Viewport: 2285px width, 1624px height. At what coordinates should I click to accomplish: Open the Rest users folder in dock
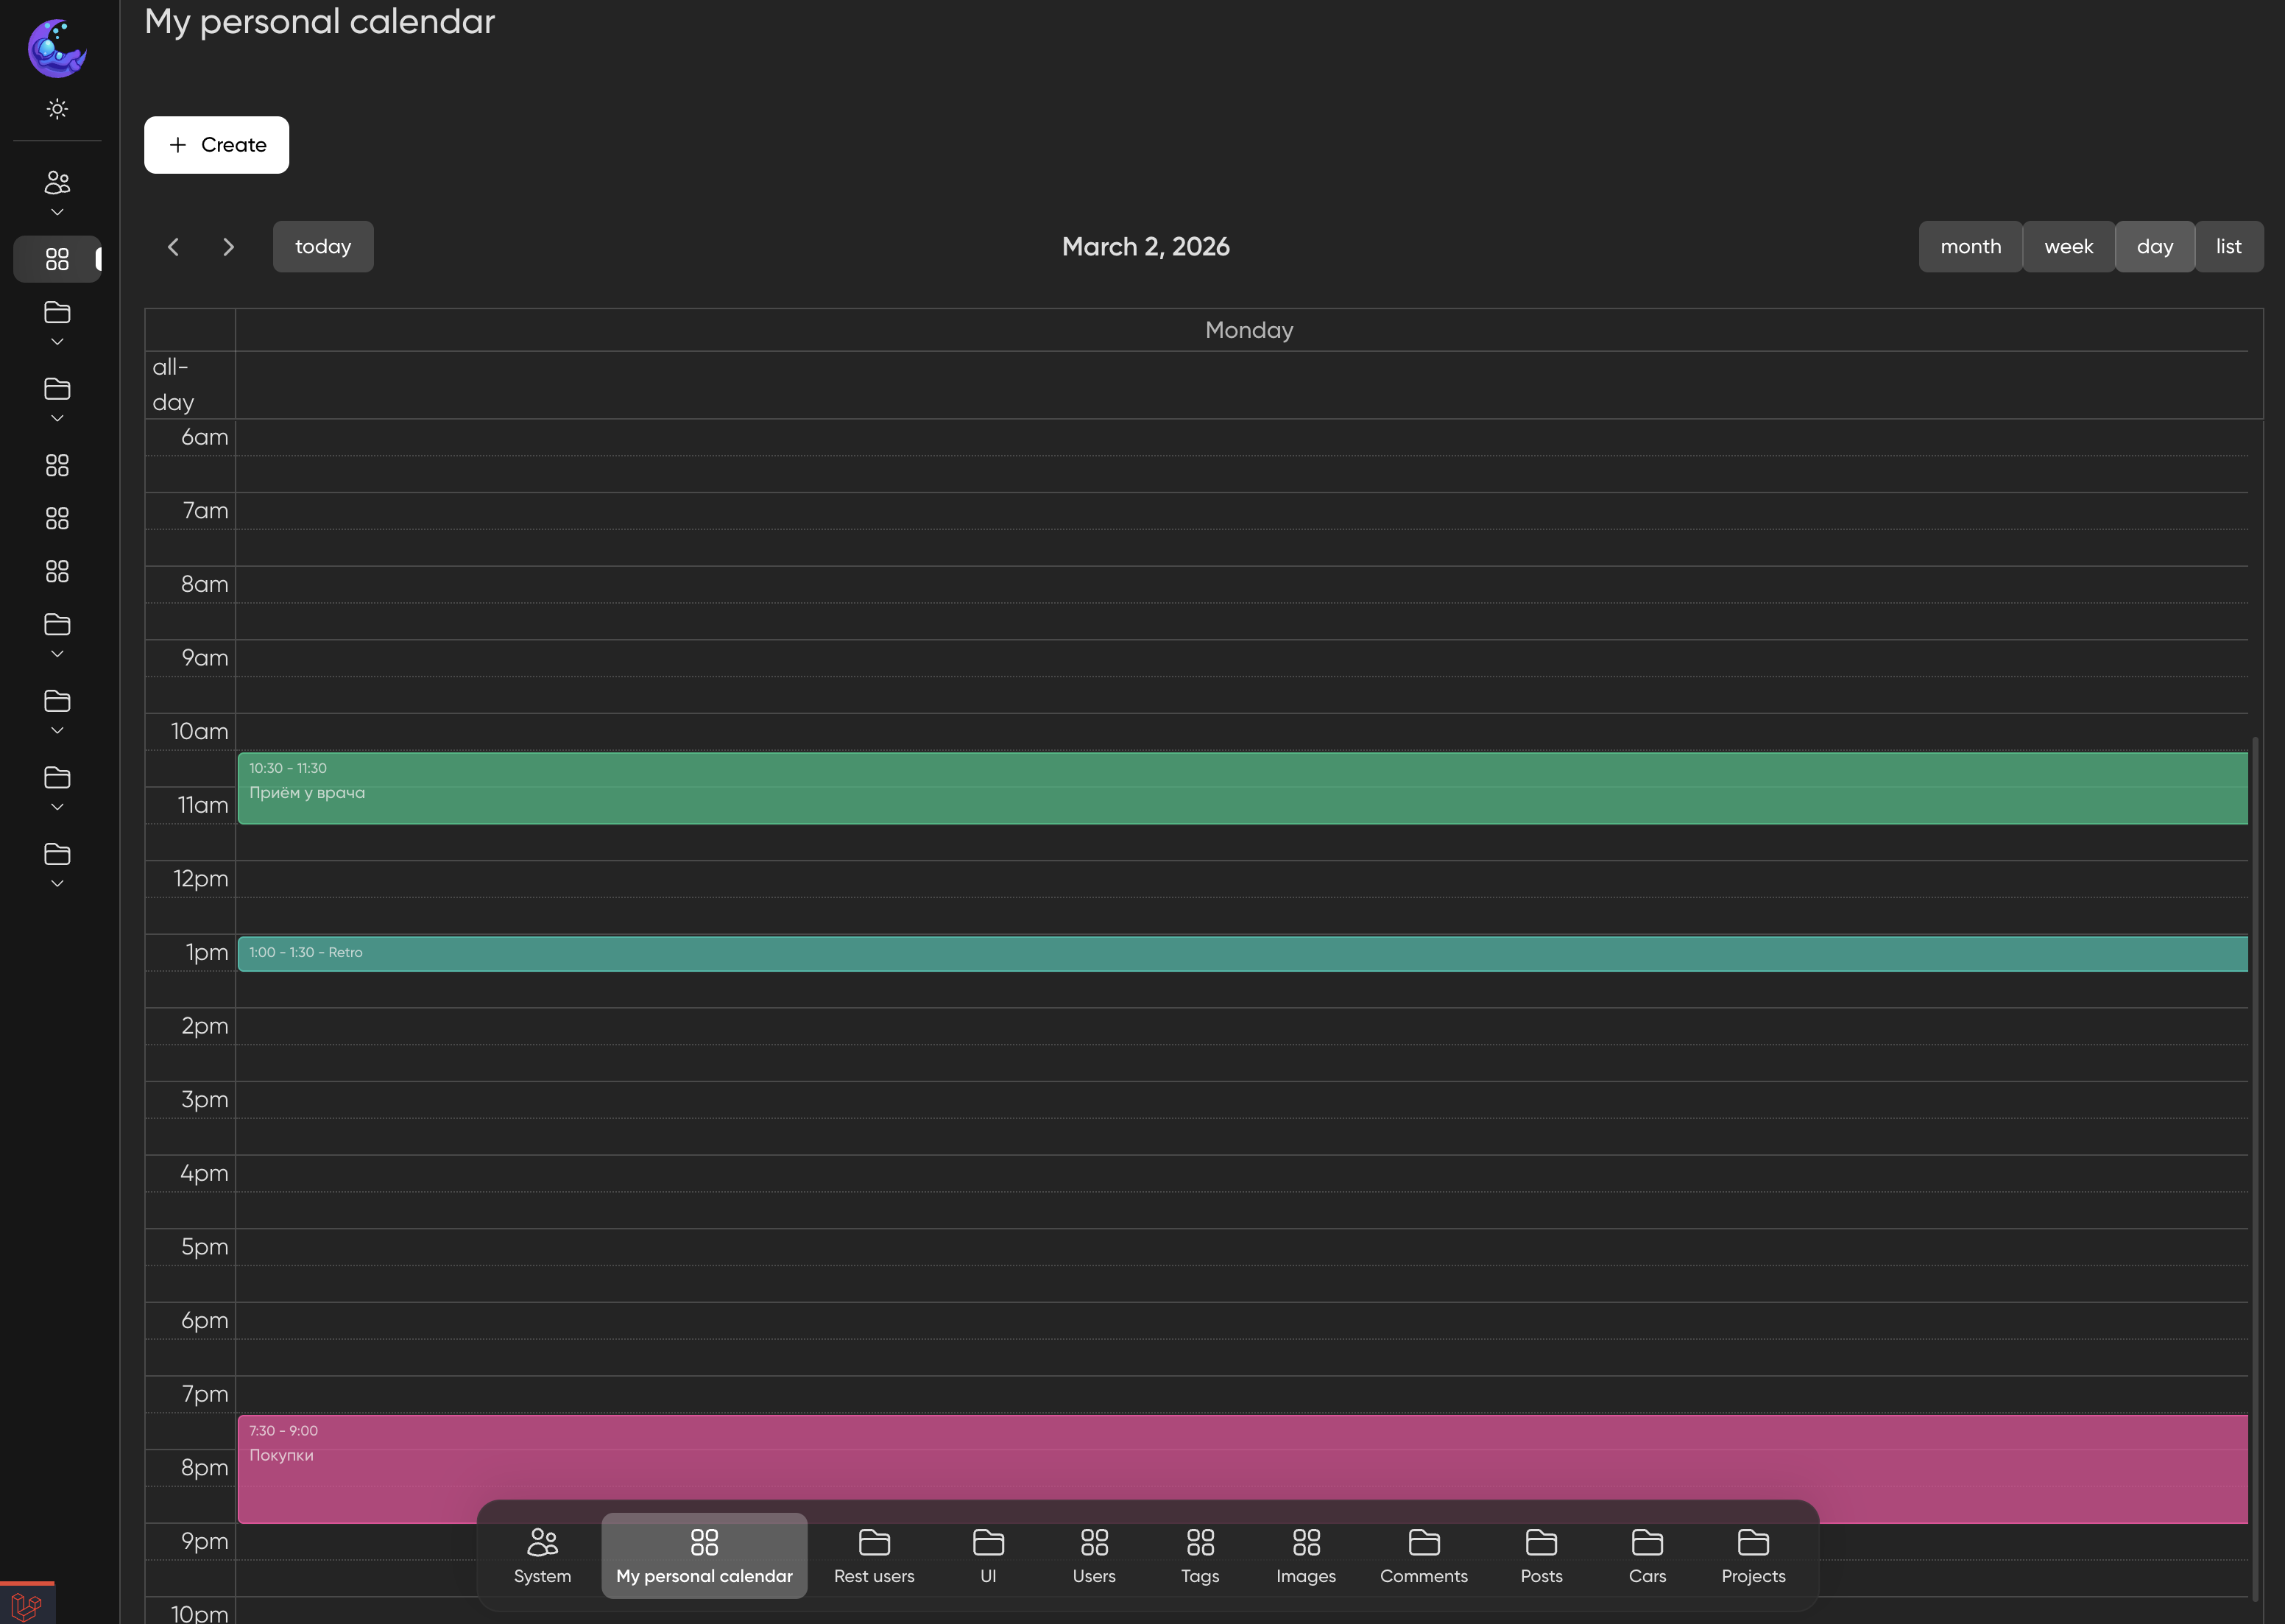[x=873, y=1555]
